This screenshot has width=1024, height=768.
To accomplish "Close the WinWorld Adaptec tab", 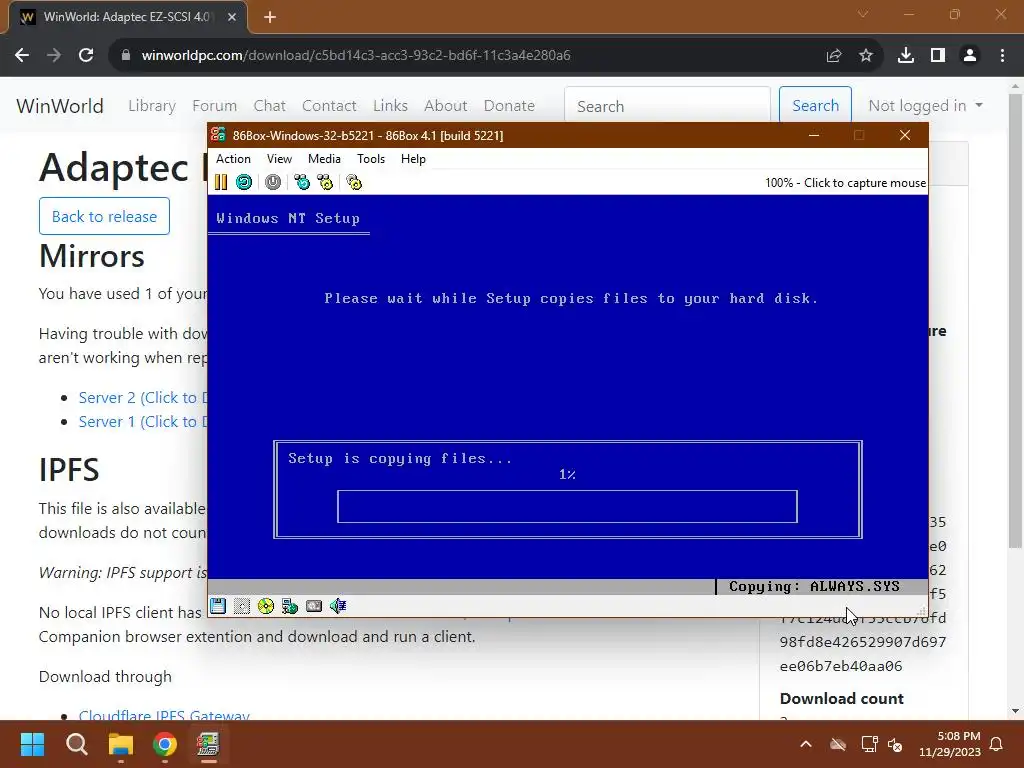I will click(x=232, y=17).
